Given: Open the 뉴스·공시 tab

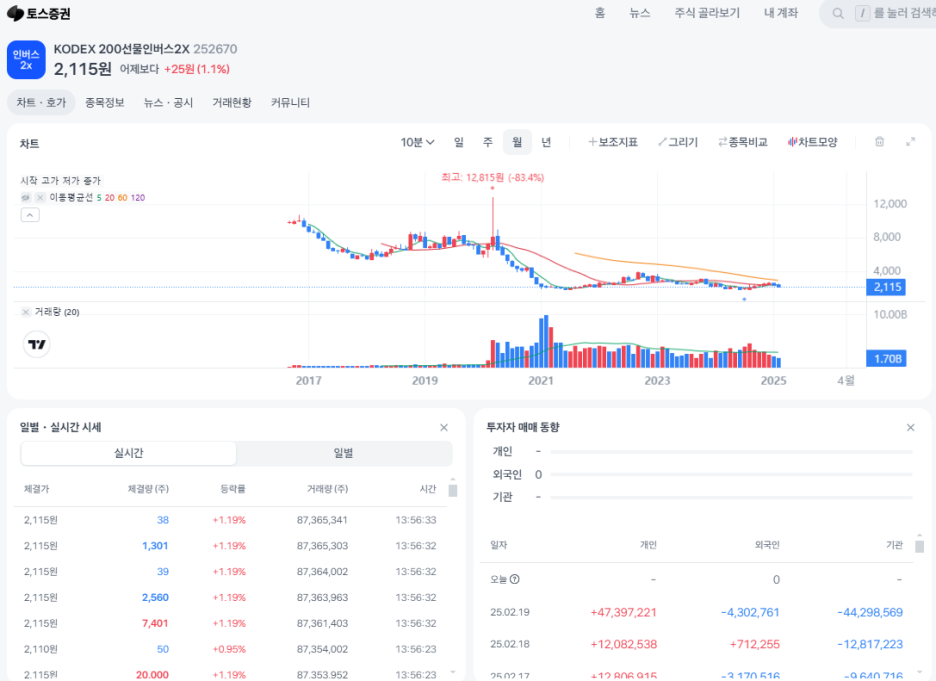Looking at the screenshot, I should [168, 103].
